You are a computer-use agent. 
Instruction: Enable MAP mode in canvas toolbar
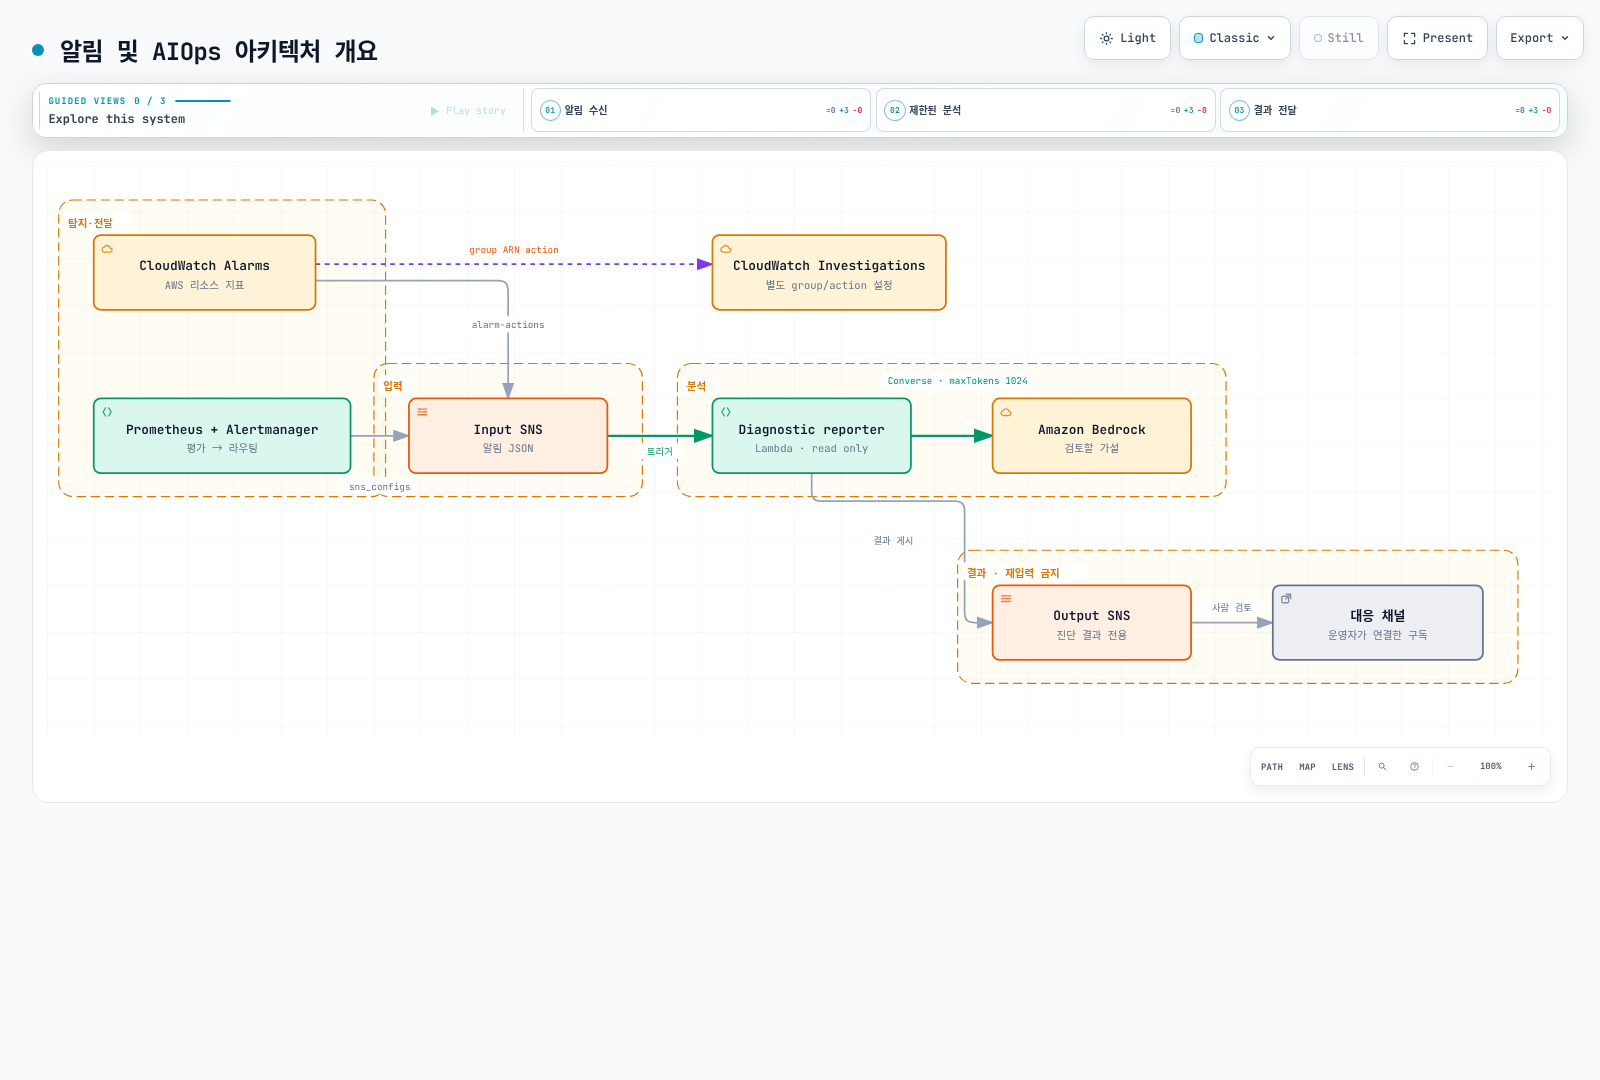1307,767
